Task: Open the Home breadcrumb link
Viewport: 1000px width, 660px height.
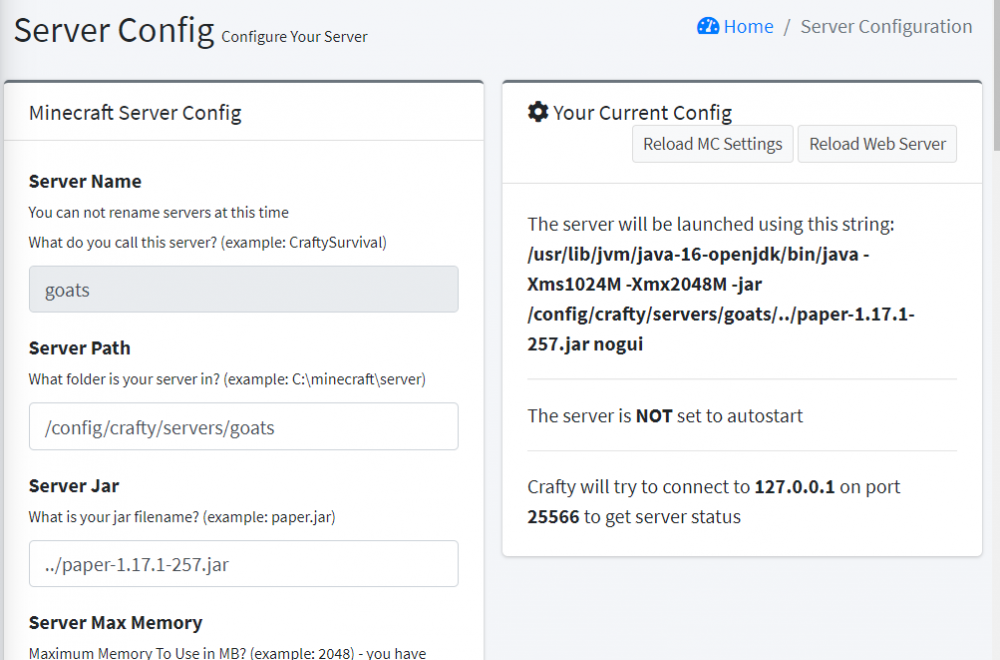Action: click(748, 26)
